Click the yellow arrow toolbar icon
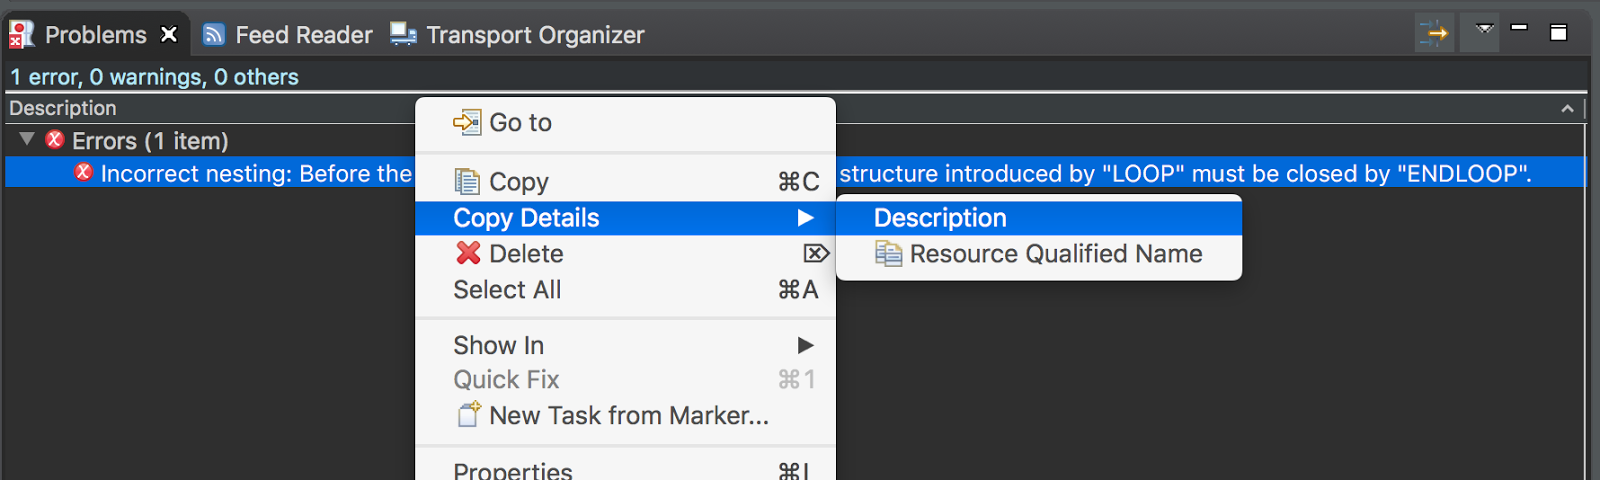This screenshot has height=480, width=1600. tap(1435, 33)
